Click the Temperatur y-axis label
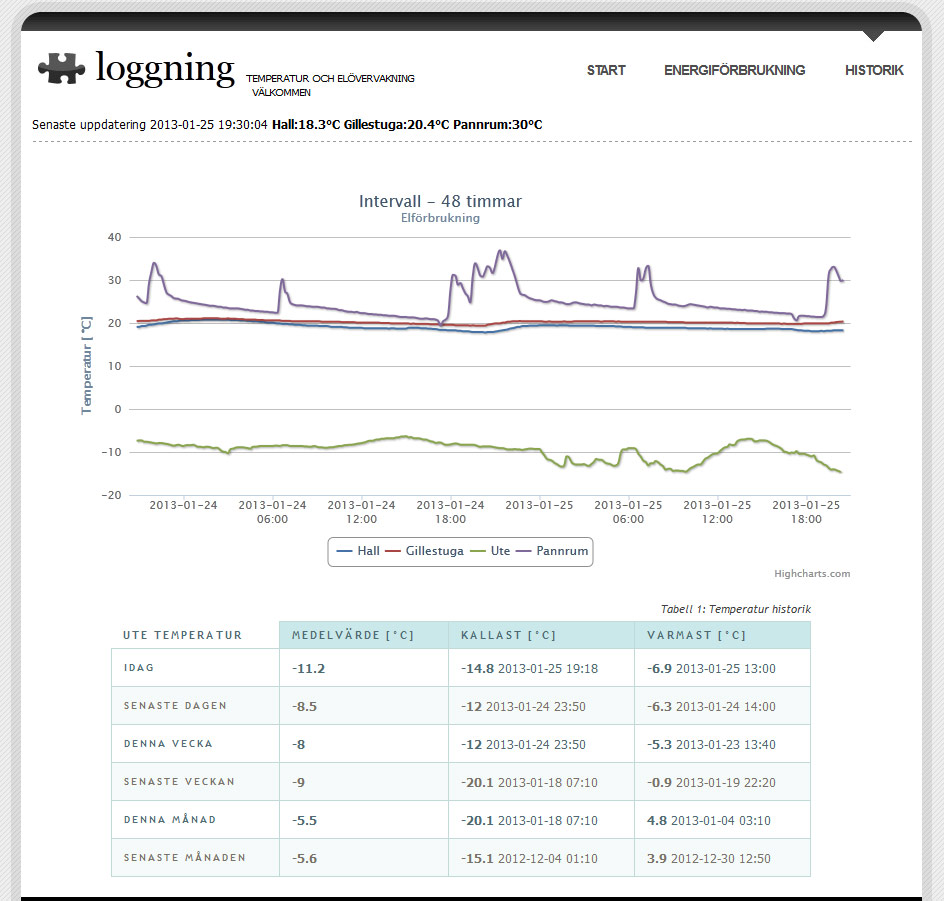944x901 pixels. point(87,365)
